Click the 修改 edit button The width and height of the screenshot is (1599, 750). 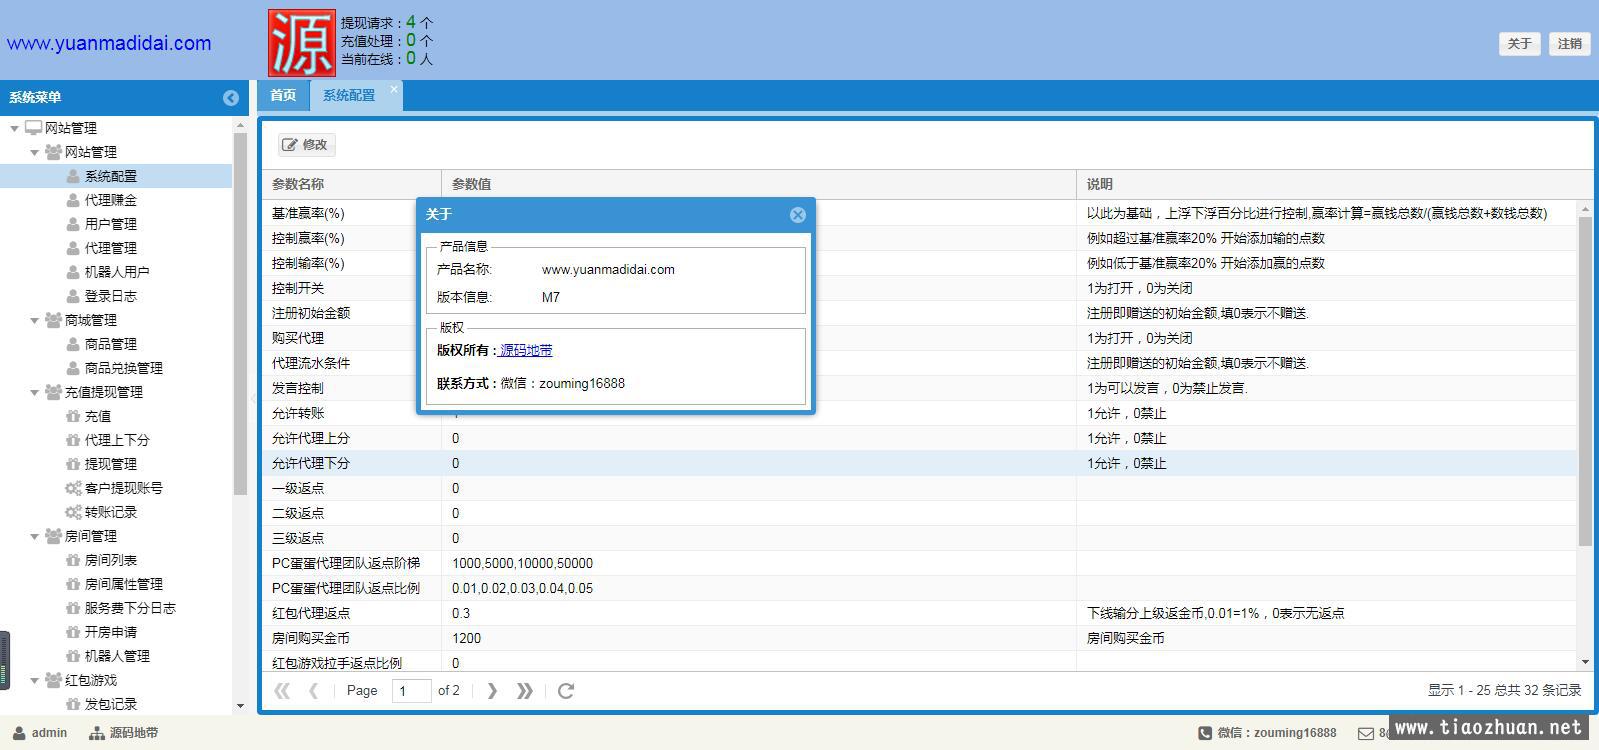(x=306, y=145)
